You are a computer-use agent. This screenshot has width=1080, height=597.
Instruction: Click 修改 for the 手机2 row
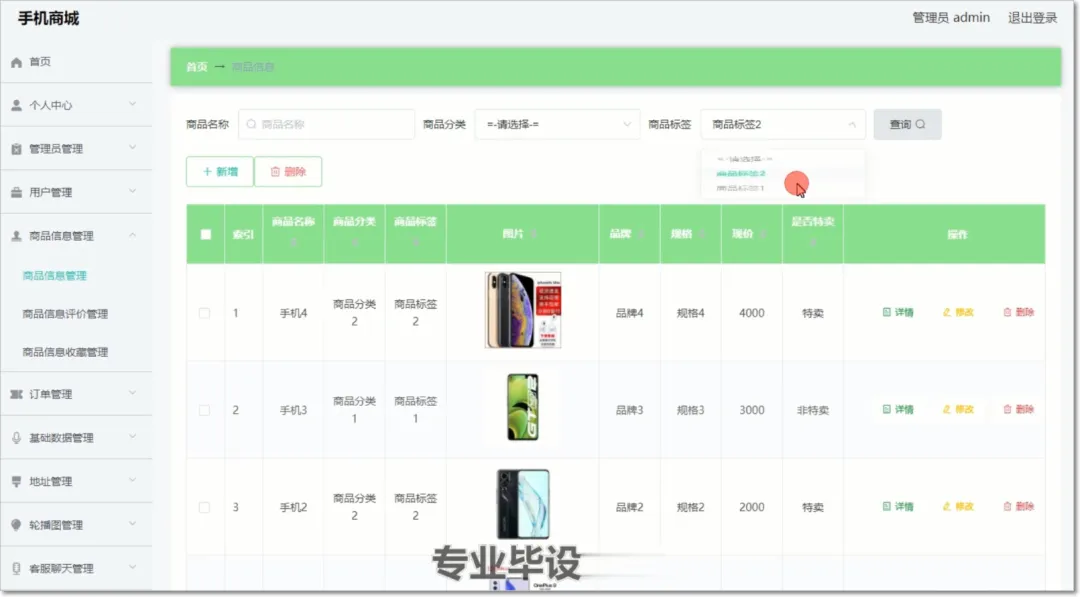pyautogui.click(x=958, y=507)
